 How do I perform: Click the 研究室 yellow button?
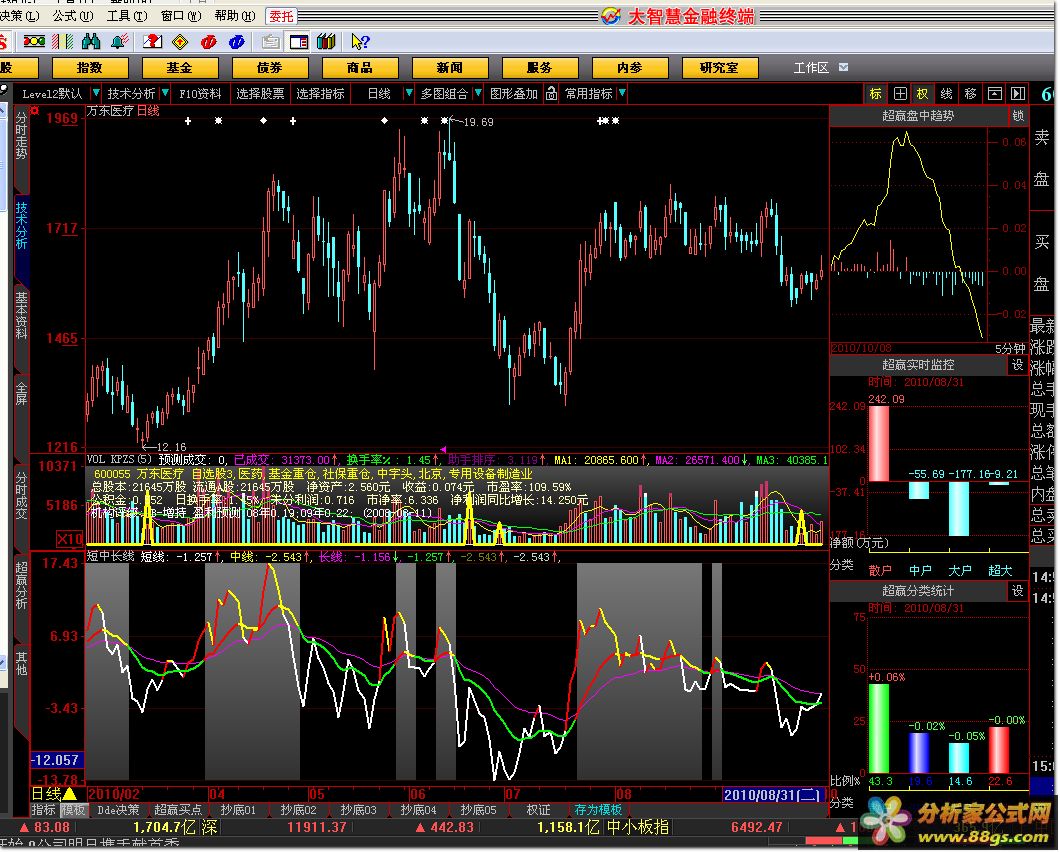pos(719,68)
